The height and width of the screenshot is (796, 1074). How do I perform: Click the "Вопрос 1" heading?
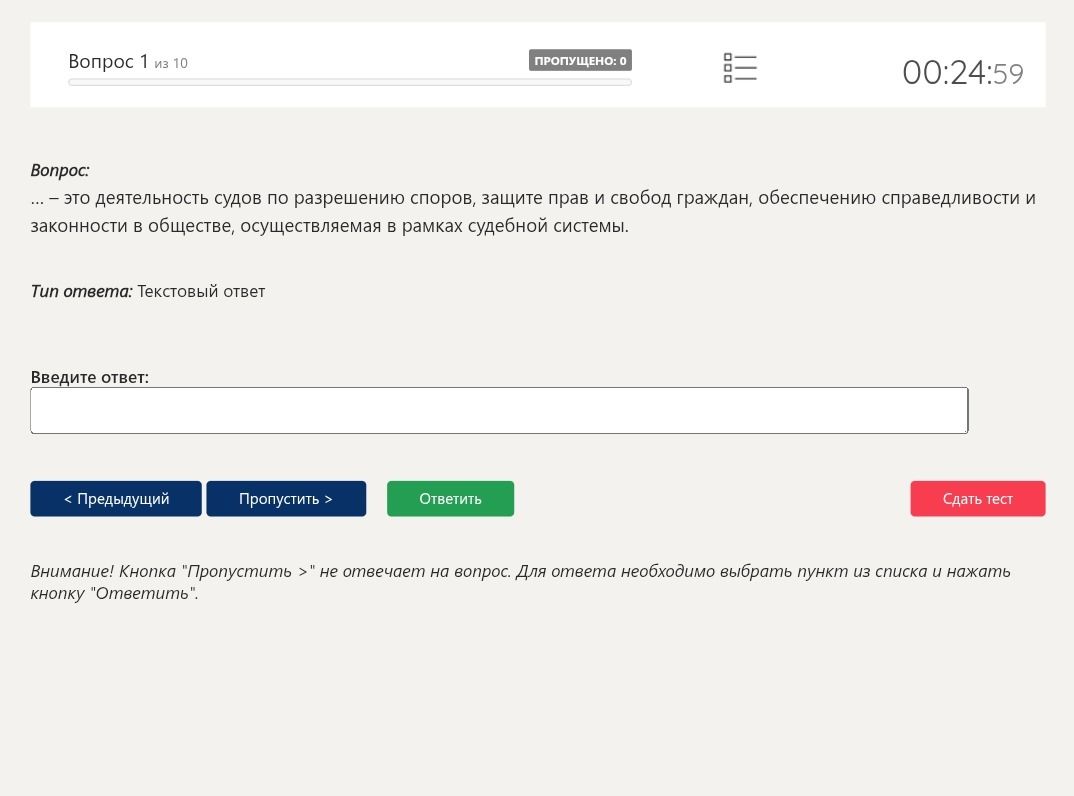(x=108, y=62)
